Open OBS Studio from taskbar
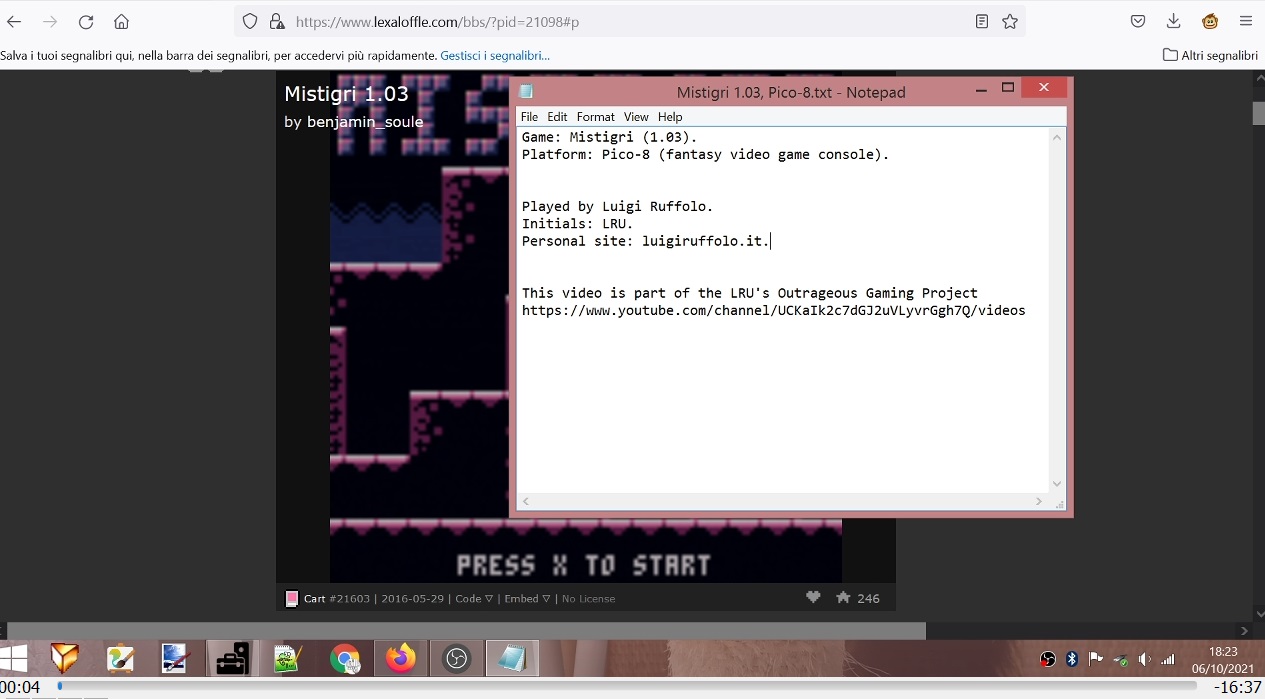The height and width of the screenshot is (699, 1265). (457, 659)
